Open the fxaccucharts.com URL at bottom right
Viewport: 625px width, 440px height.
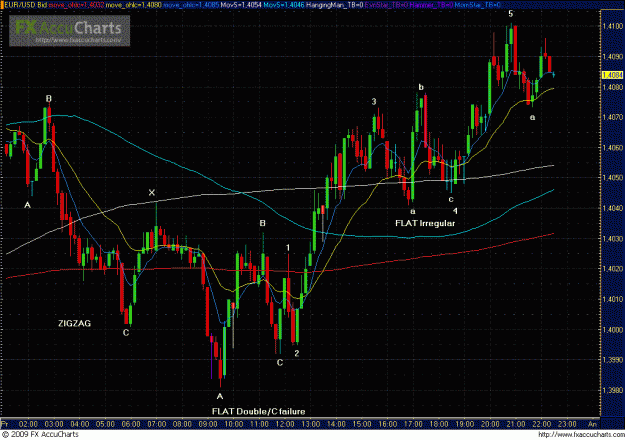[581, 434]
